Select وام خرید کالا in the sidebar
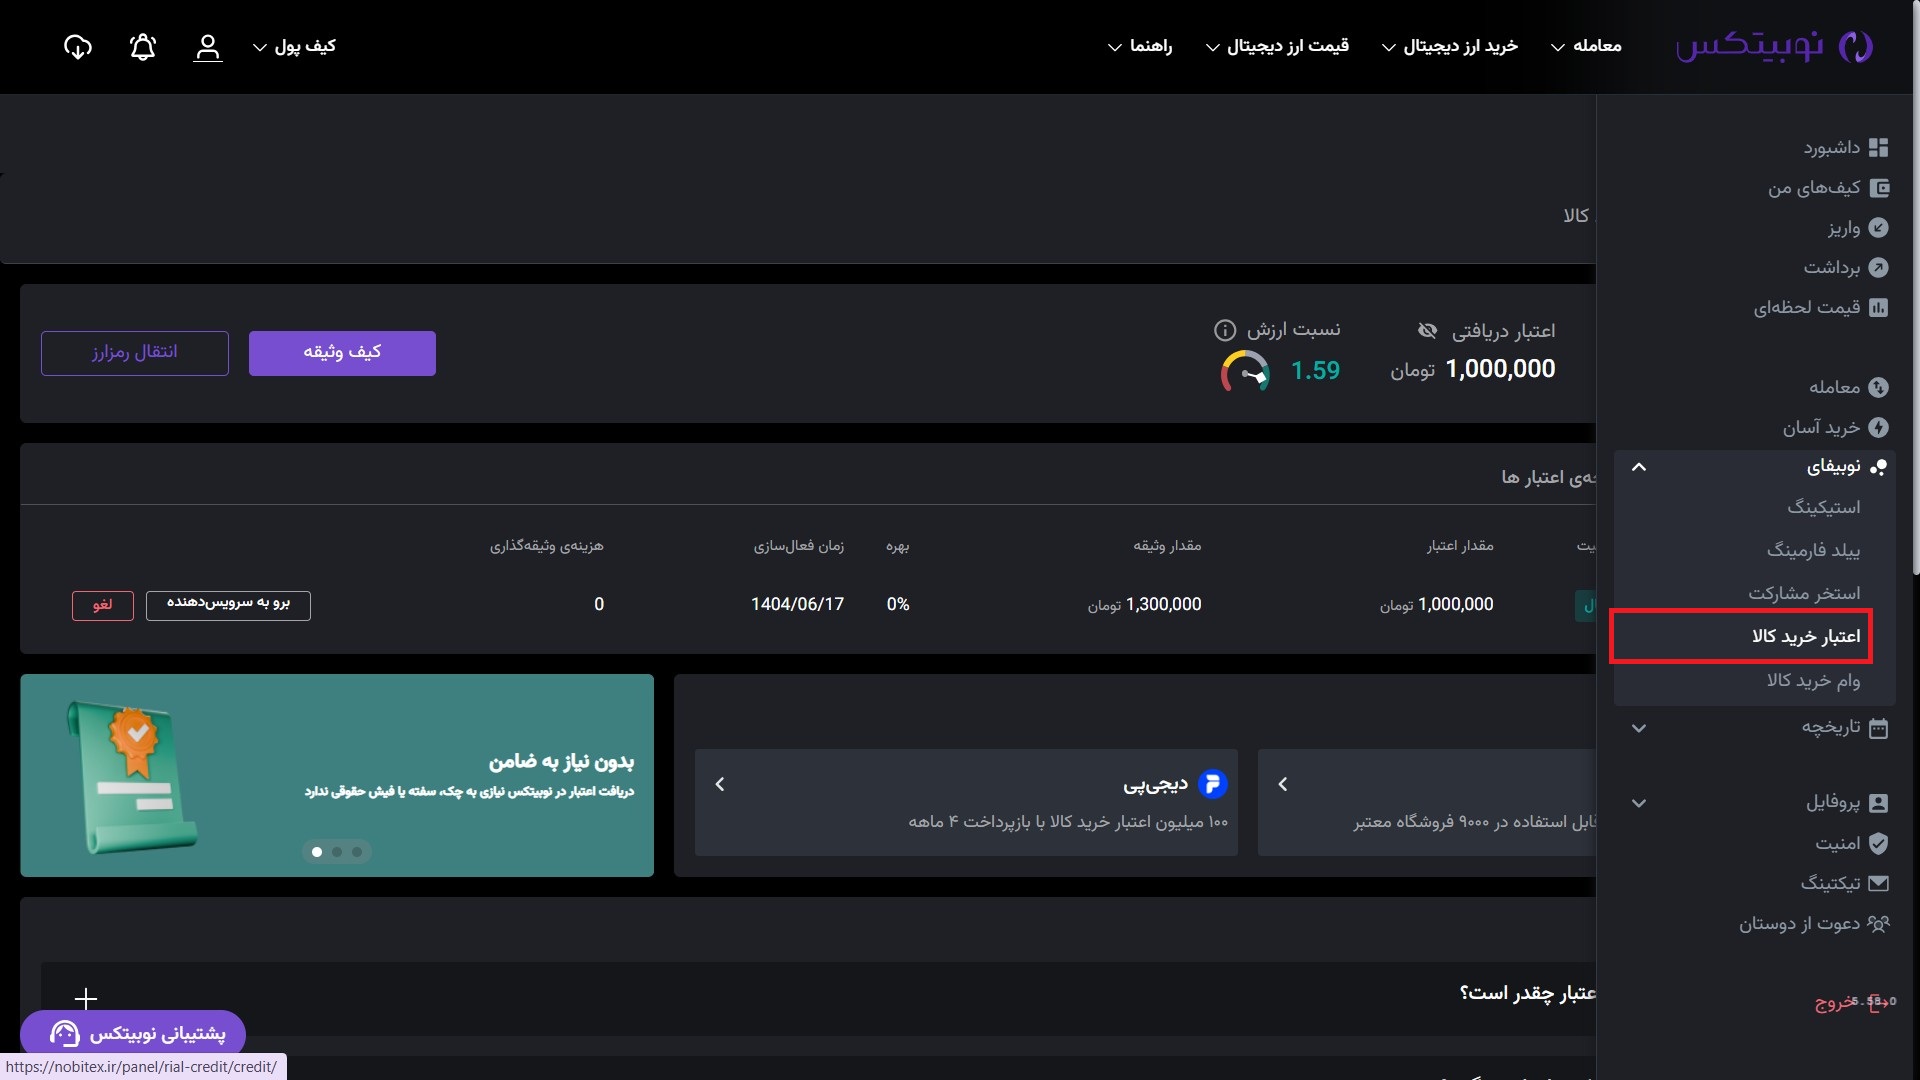 (x=1812, y=680)
